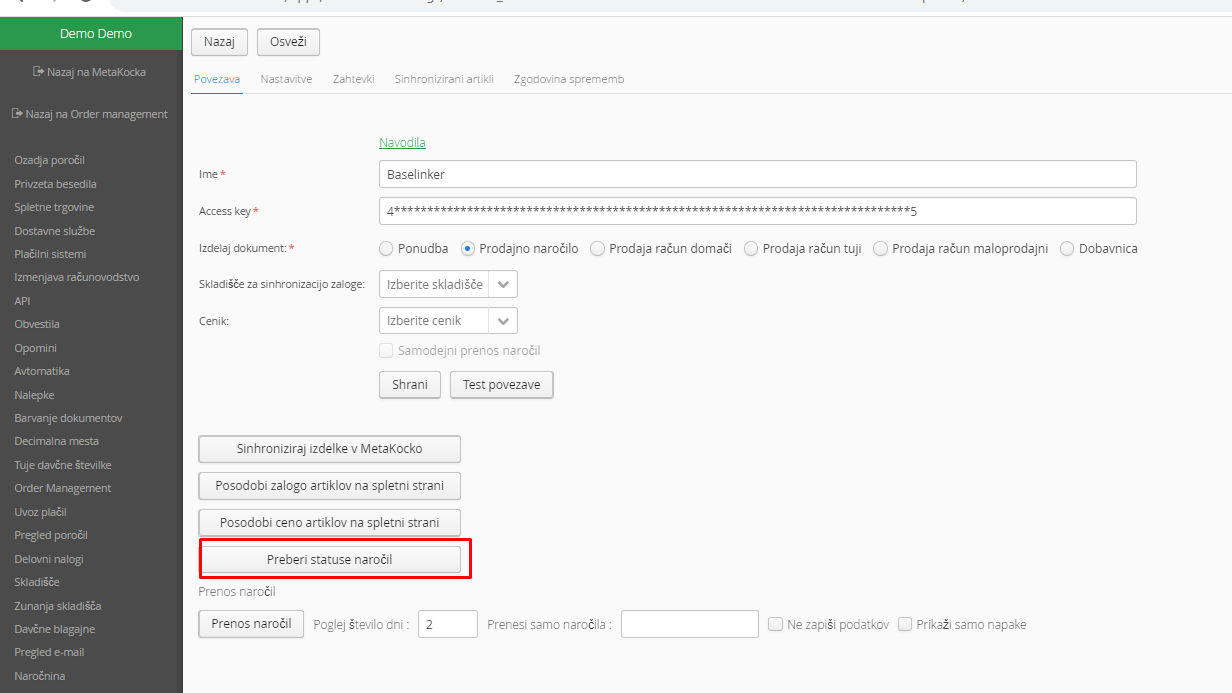Open Barvanje dokumentov in sidebar
The image size is (1232, 693).
(68, 418)
